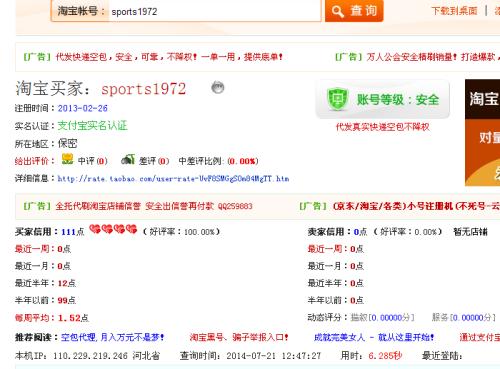500x369 pixels.
Task: Click the yellow flower neutral-review icon
Action: [x=67, y=159]
